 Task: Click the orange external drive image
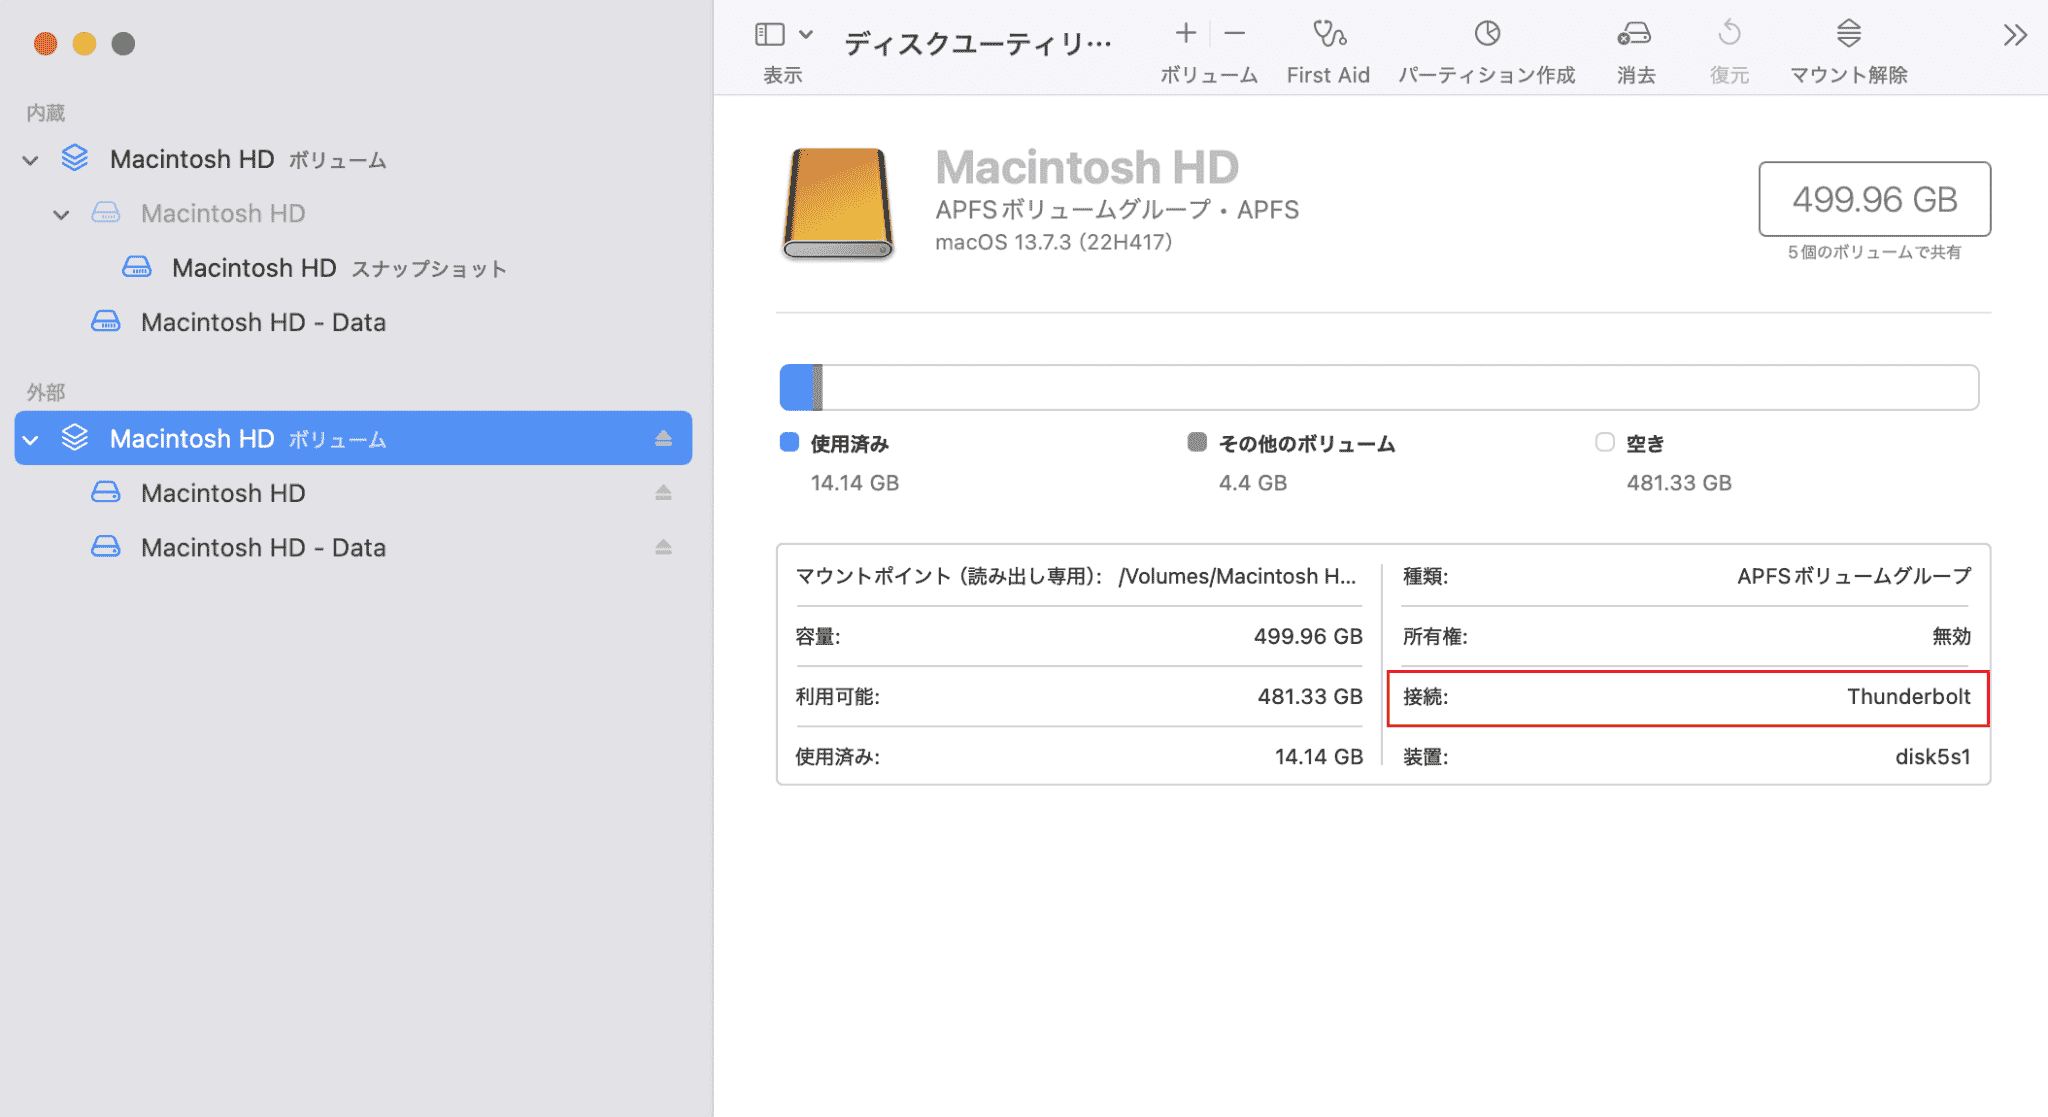tap(838, 203)
